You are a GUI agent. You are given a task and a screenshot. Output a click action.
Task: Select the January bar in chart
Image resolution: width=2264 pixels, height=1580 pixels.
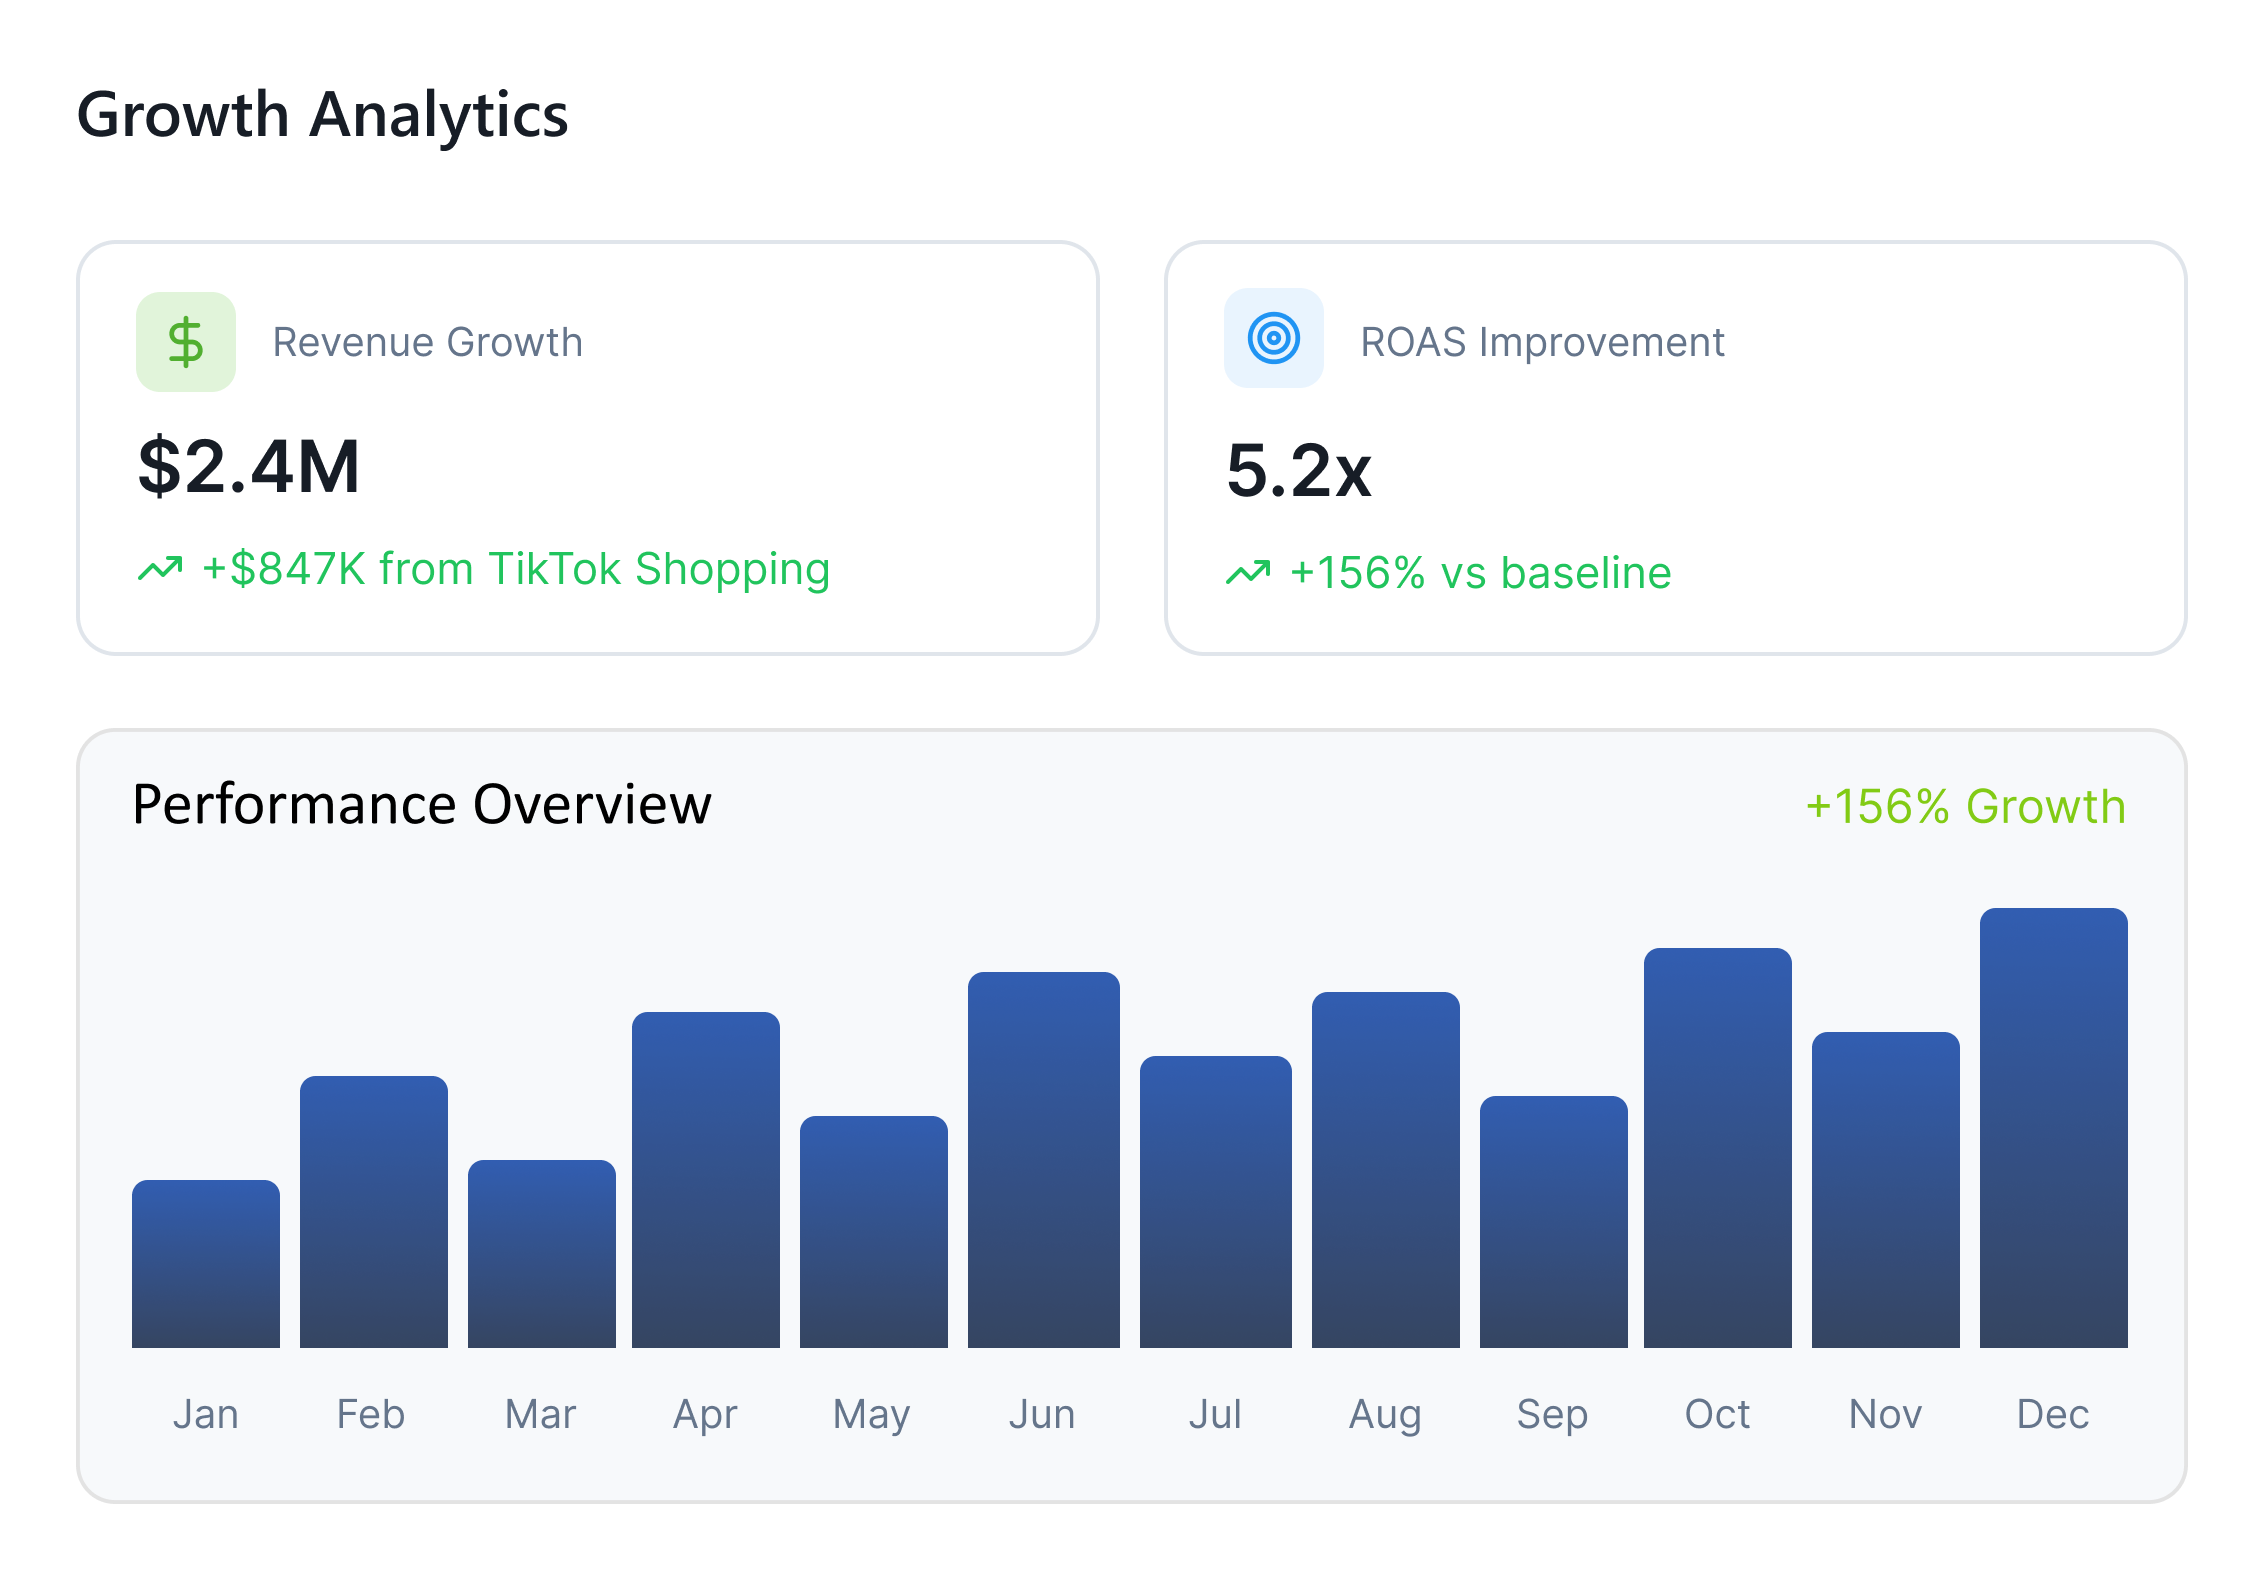click(x=206, y=1264)
